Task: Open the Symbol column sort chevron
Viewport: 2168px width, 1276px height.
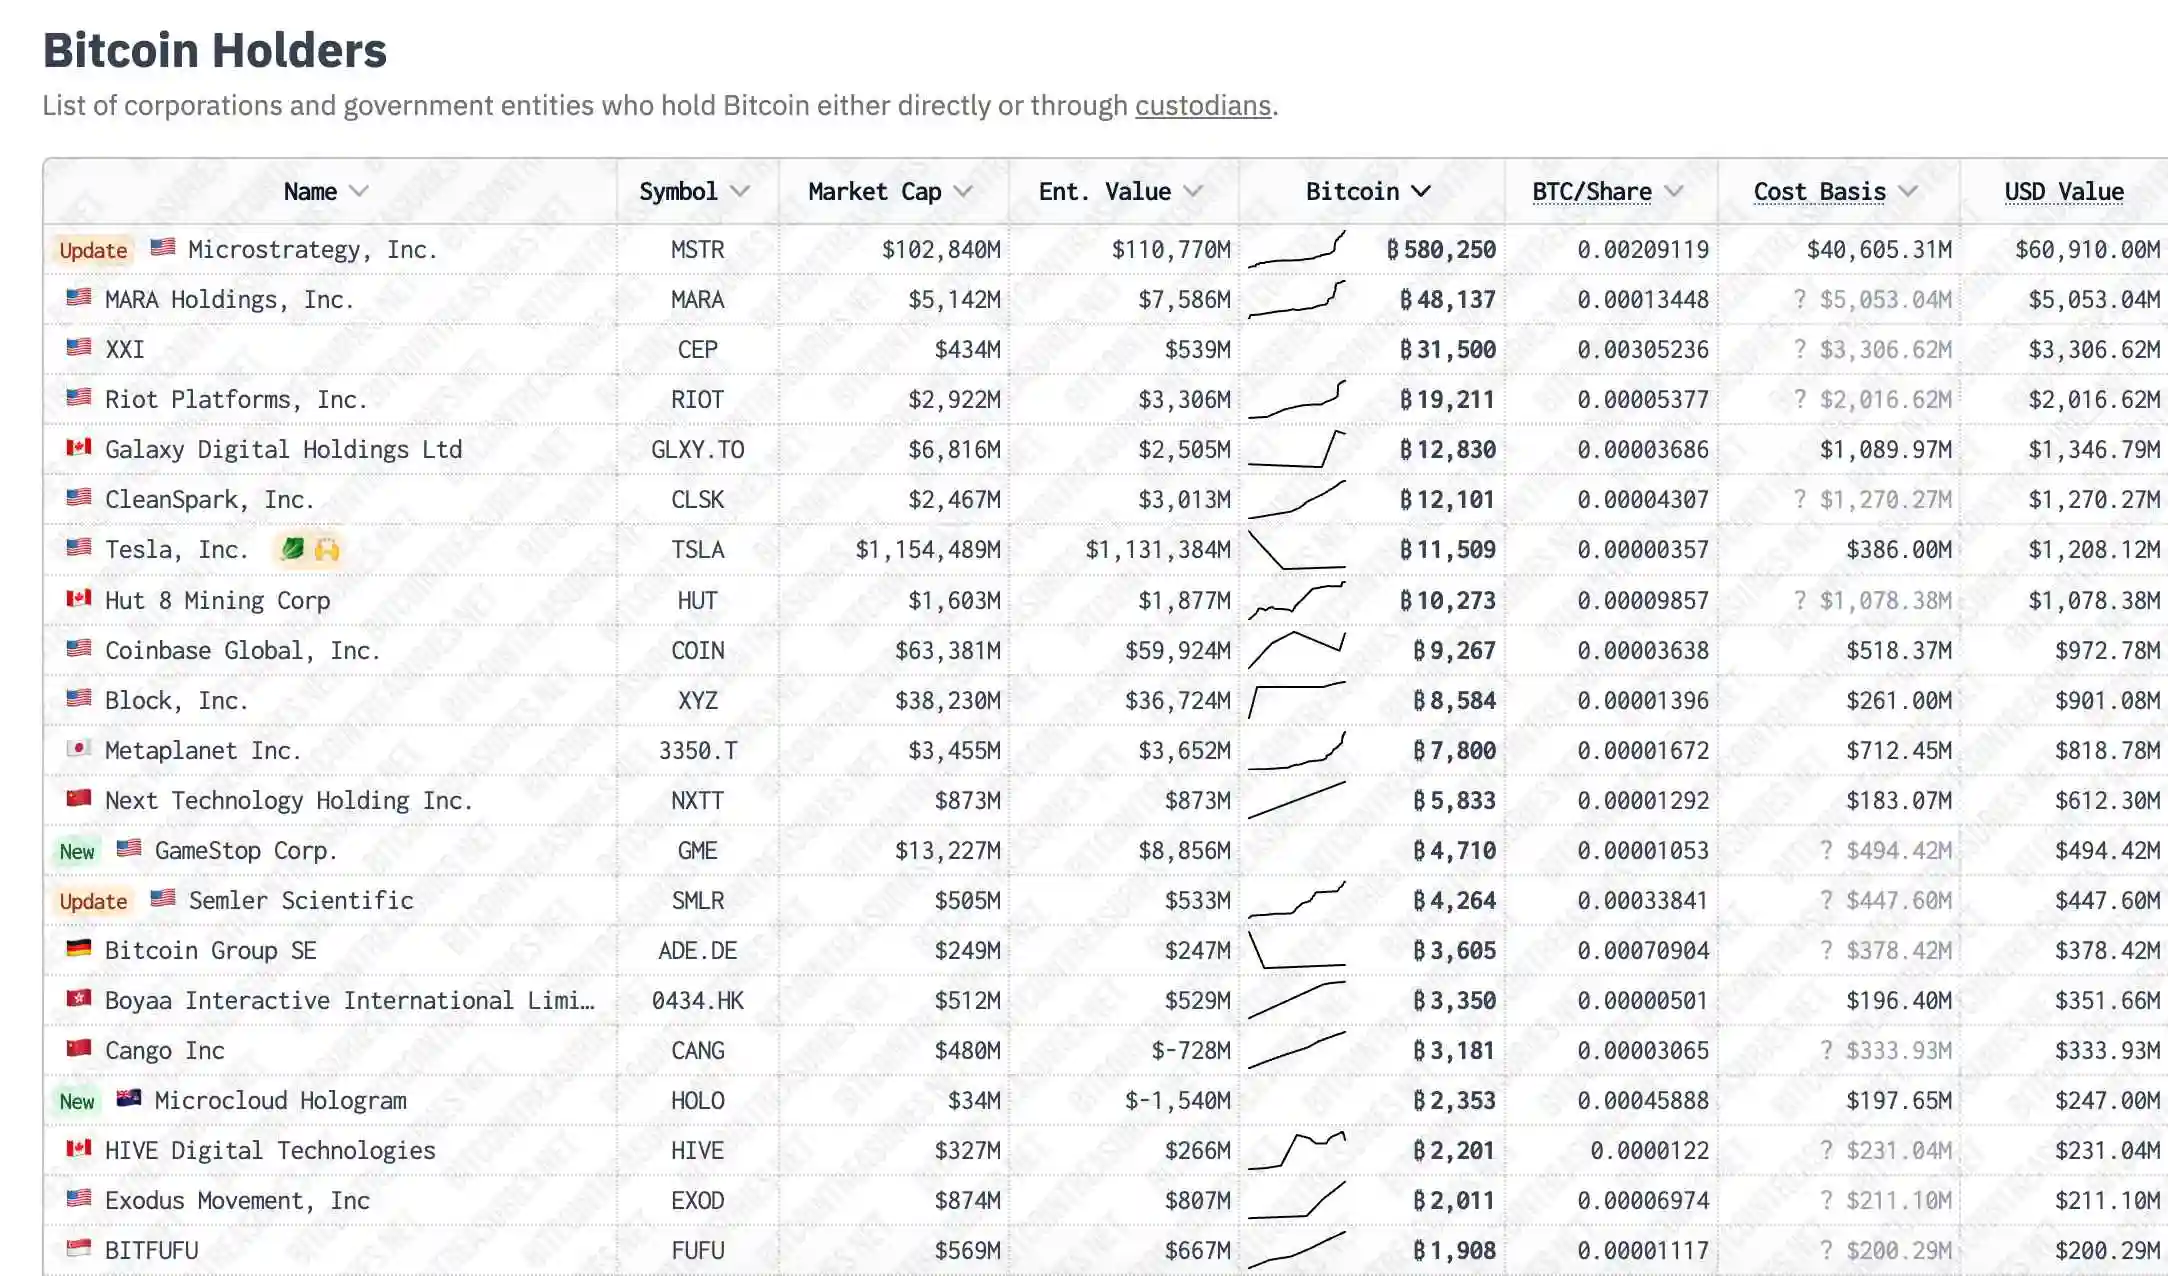Action: (740, 191)
